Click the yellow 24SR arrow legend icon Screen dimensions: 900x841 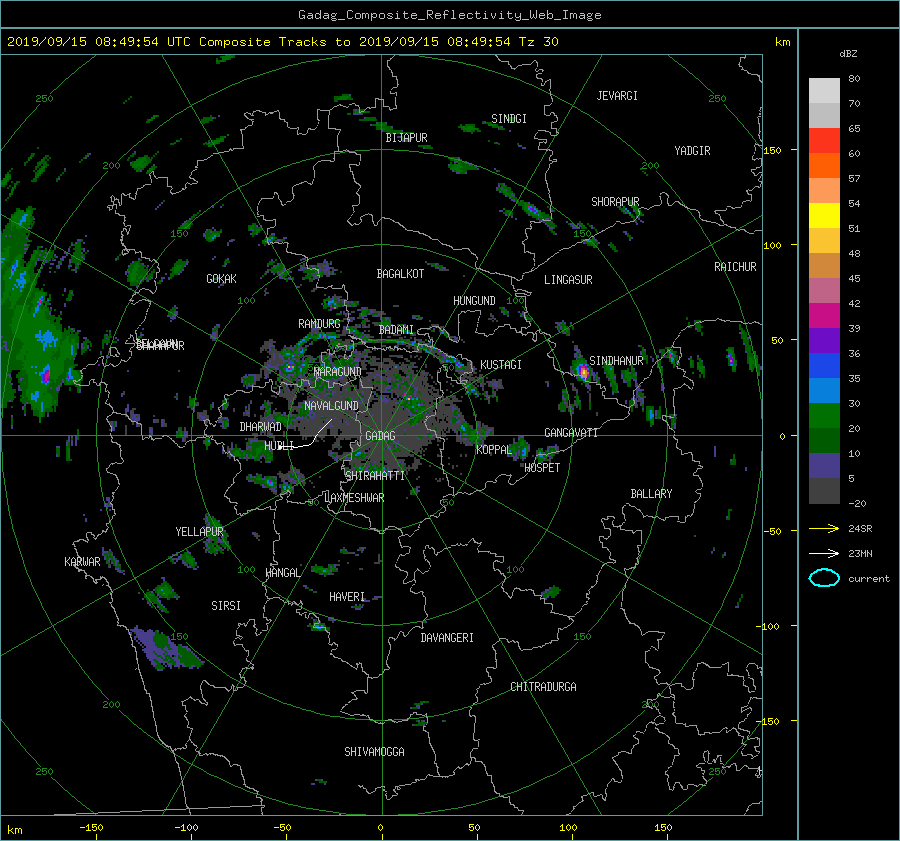tap(824, 528)
